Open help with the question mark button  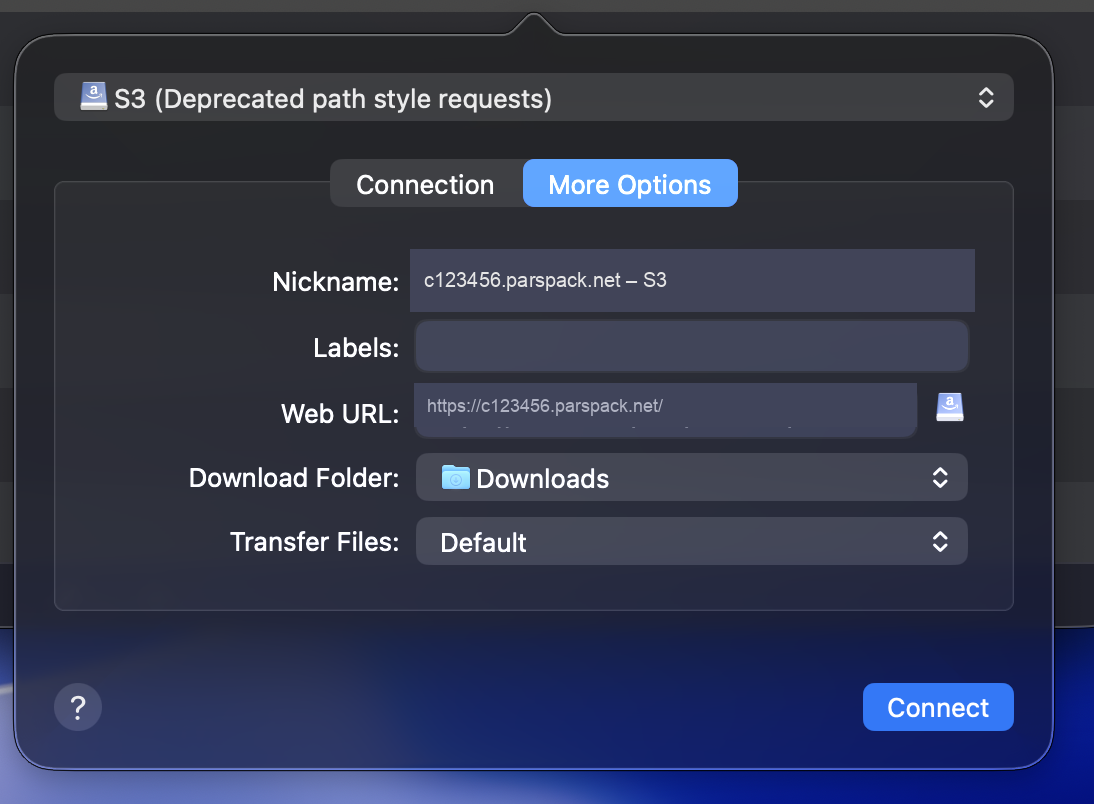[x=78, y=708]
